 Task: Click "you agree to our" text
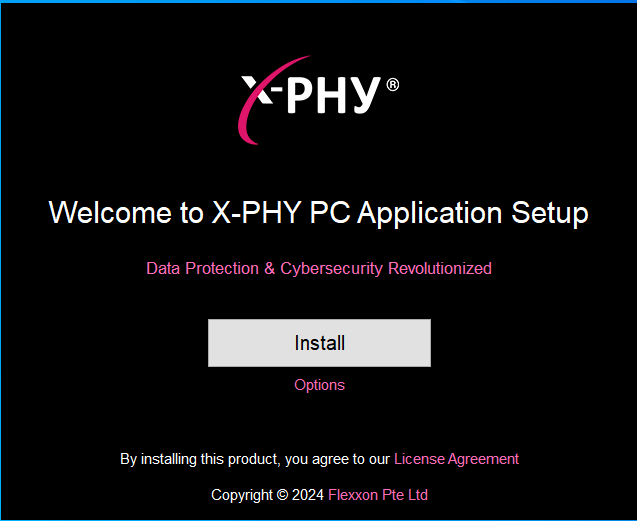pos(337,459)
